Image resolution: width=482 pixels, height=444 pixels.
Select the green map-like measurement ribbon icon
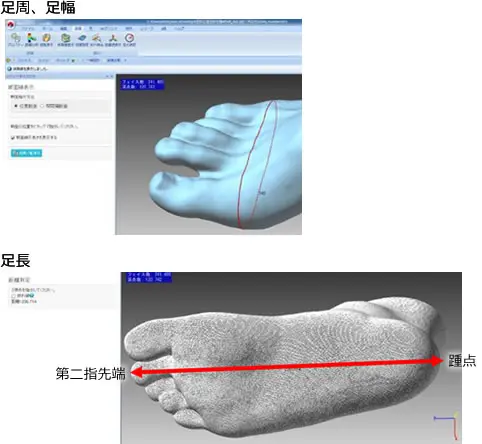[66, 38]
